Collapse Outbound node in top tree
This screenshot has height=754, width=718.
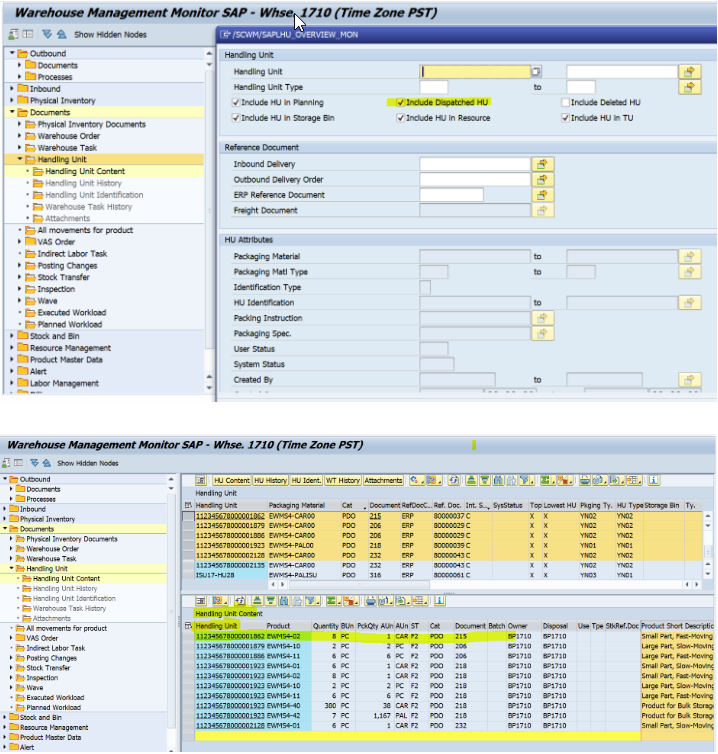(x=12, y=53)
